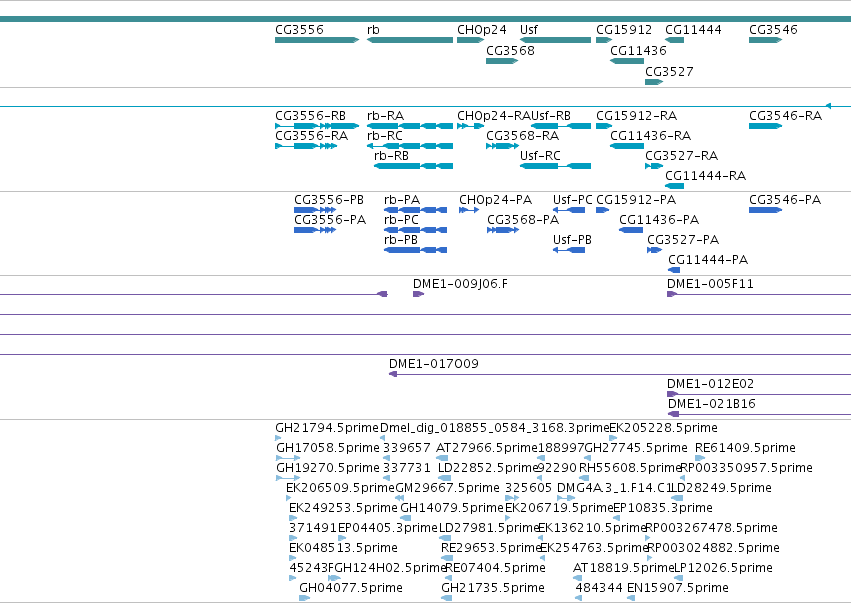Click the rb gene feature bar
Screen dimensions: 851x603
tap(410, 40)
